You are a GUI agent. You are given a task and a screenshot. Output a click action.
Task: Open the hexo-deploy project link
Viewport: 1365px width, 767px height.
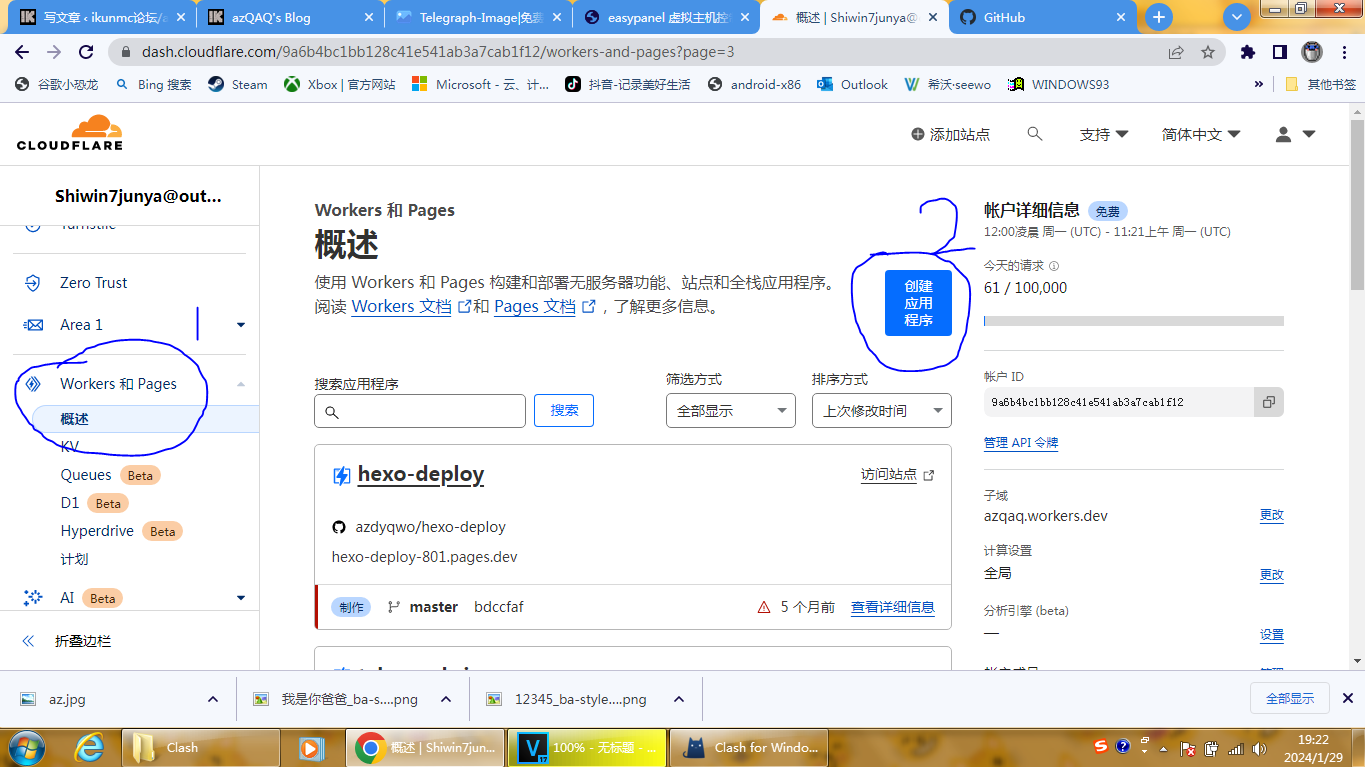[420, 475]
